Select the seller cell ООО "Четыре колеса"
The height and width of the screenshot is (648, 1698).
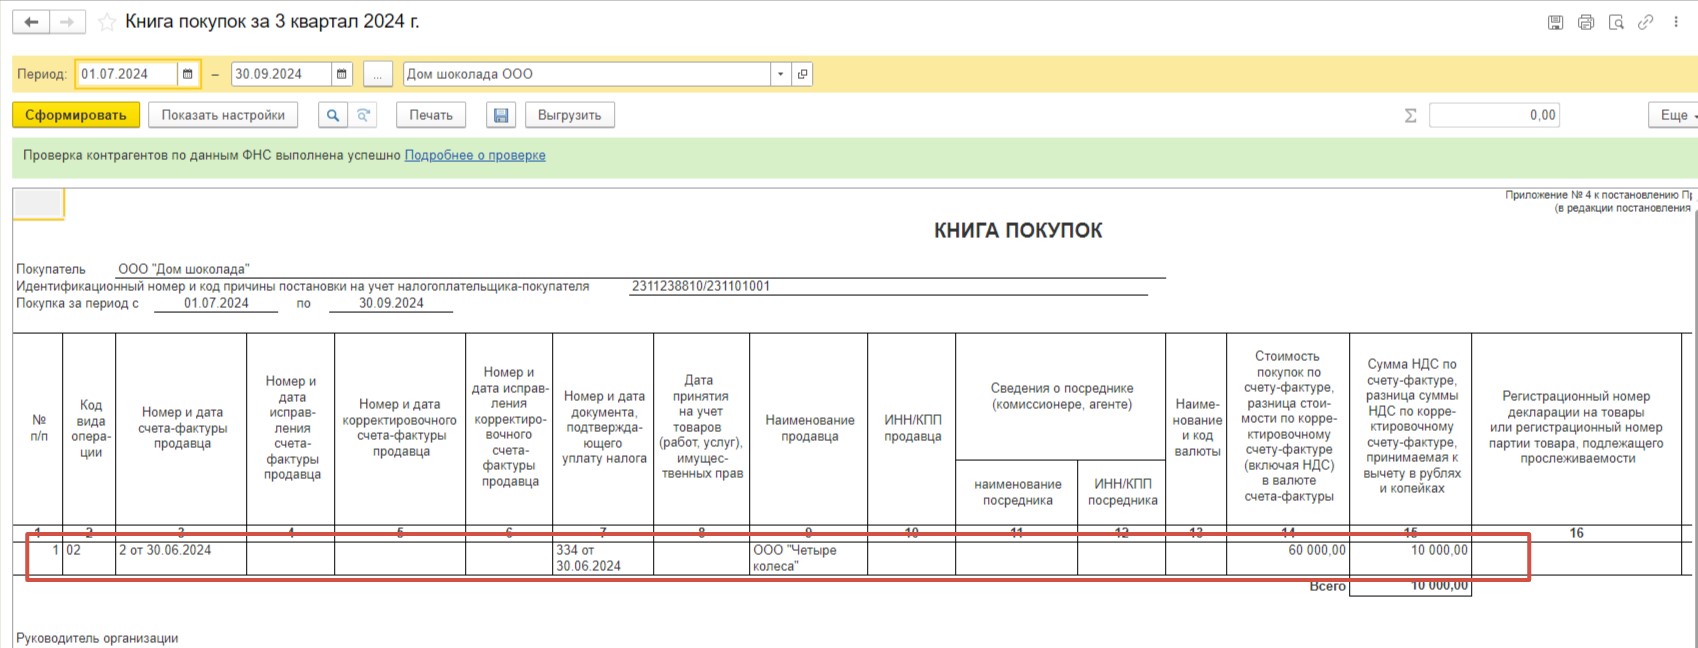click(808, 558)
